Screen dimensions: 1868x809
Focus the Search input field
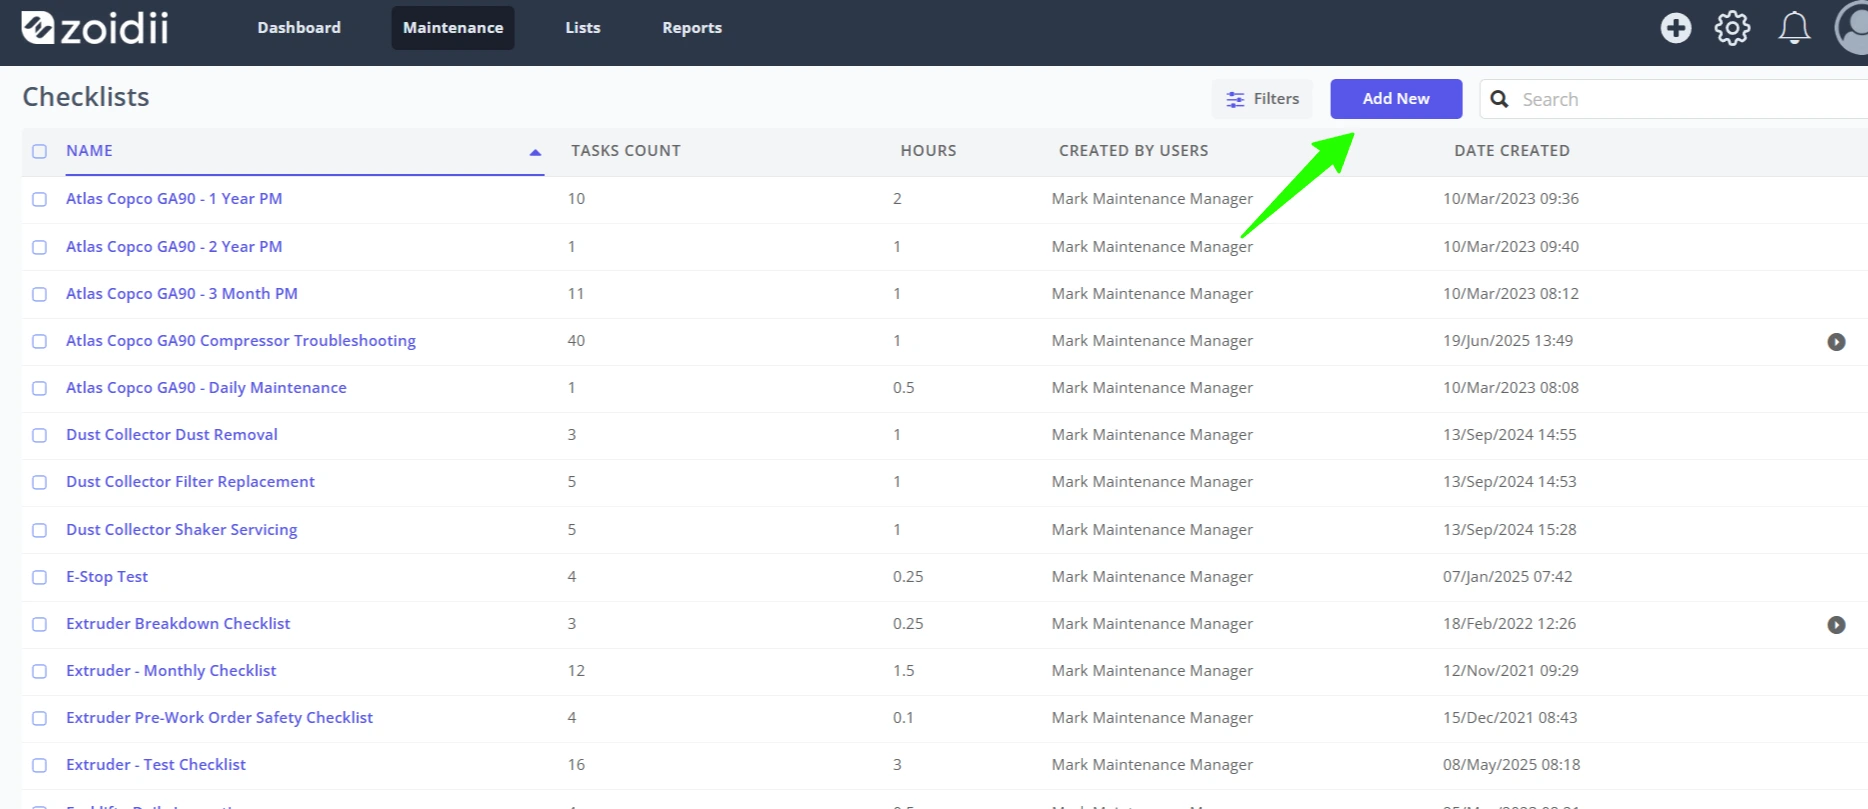(1690, 99)
